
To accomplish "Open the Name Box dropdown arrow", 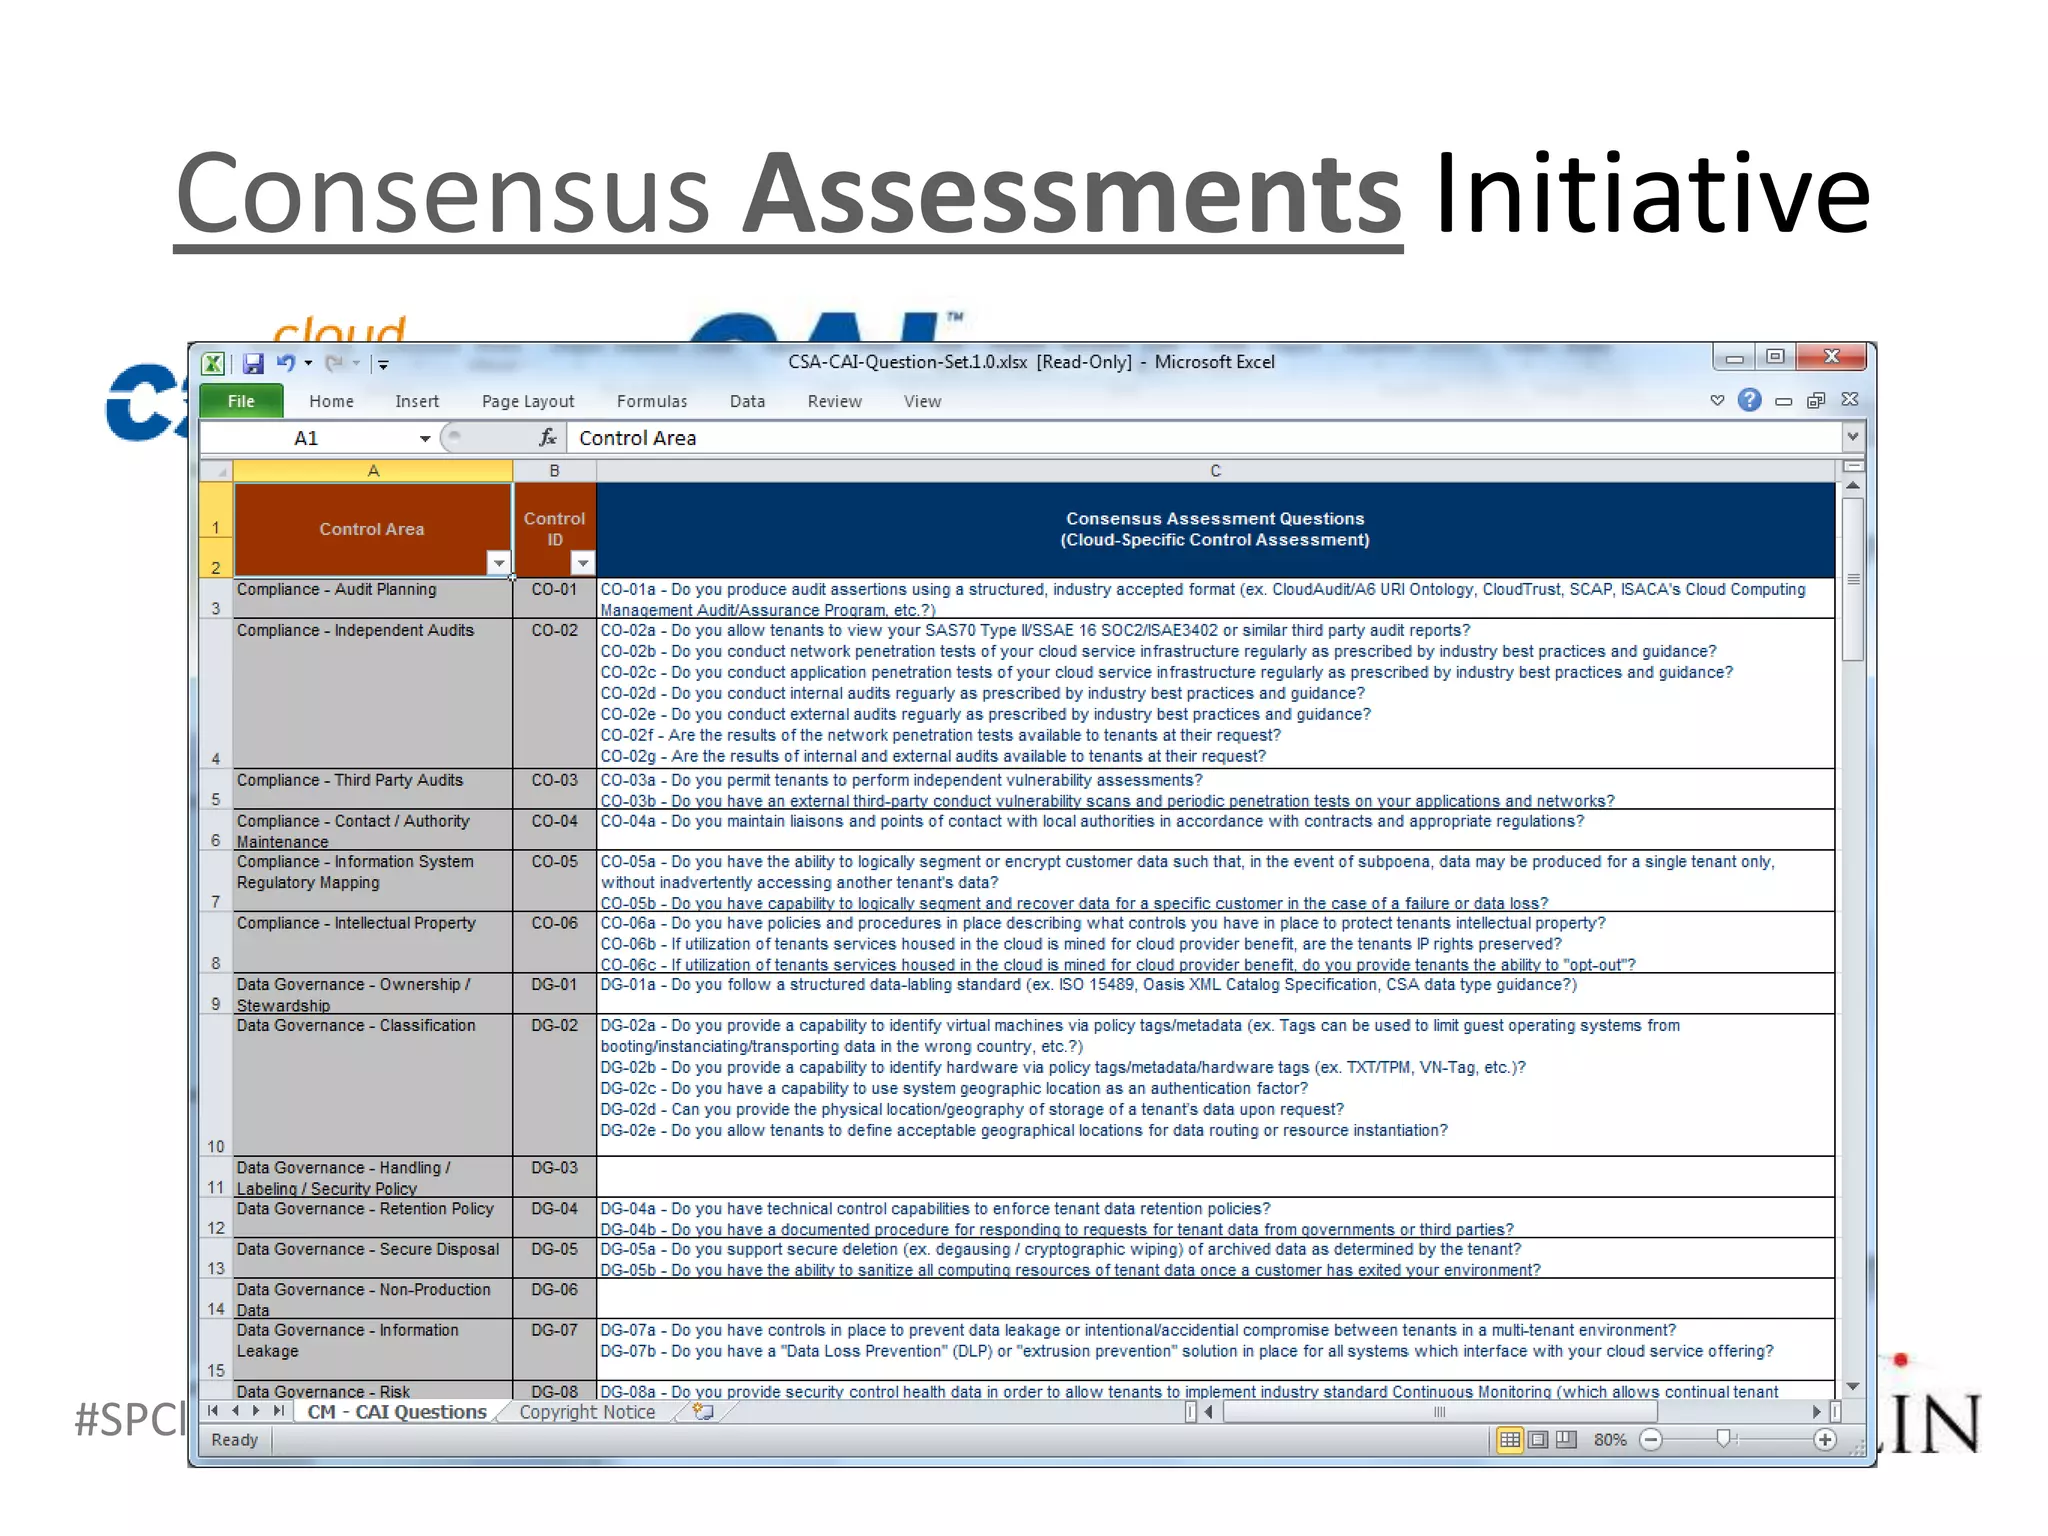I will pos(425,438).
